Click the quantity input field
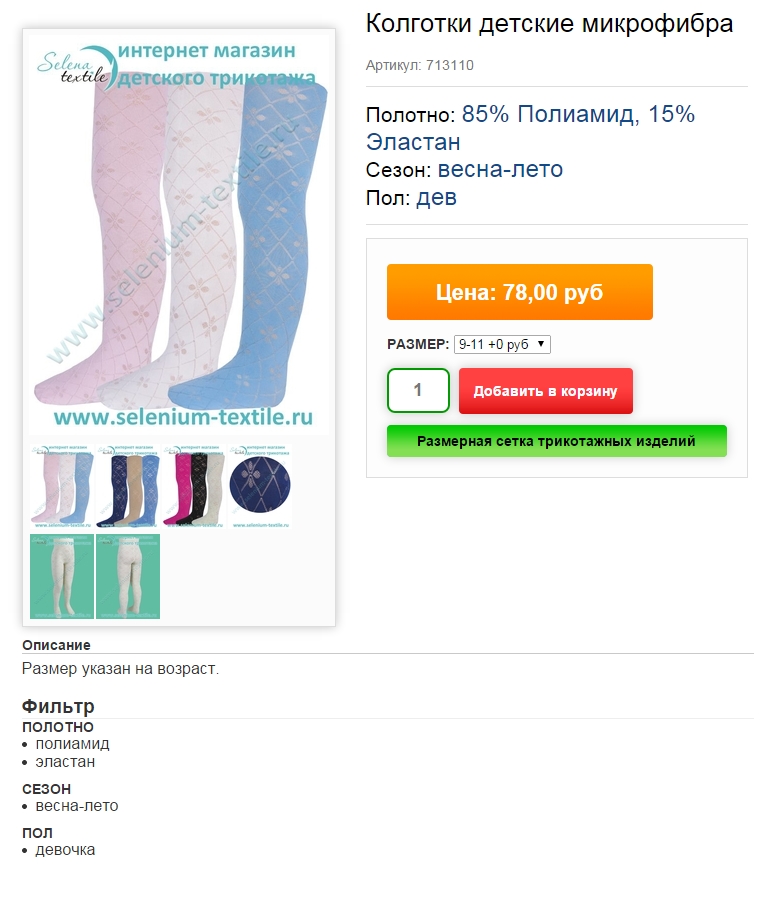Screen dimensions: 760x924 [x=418, y=390]
